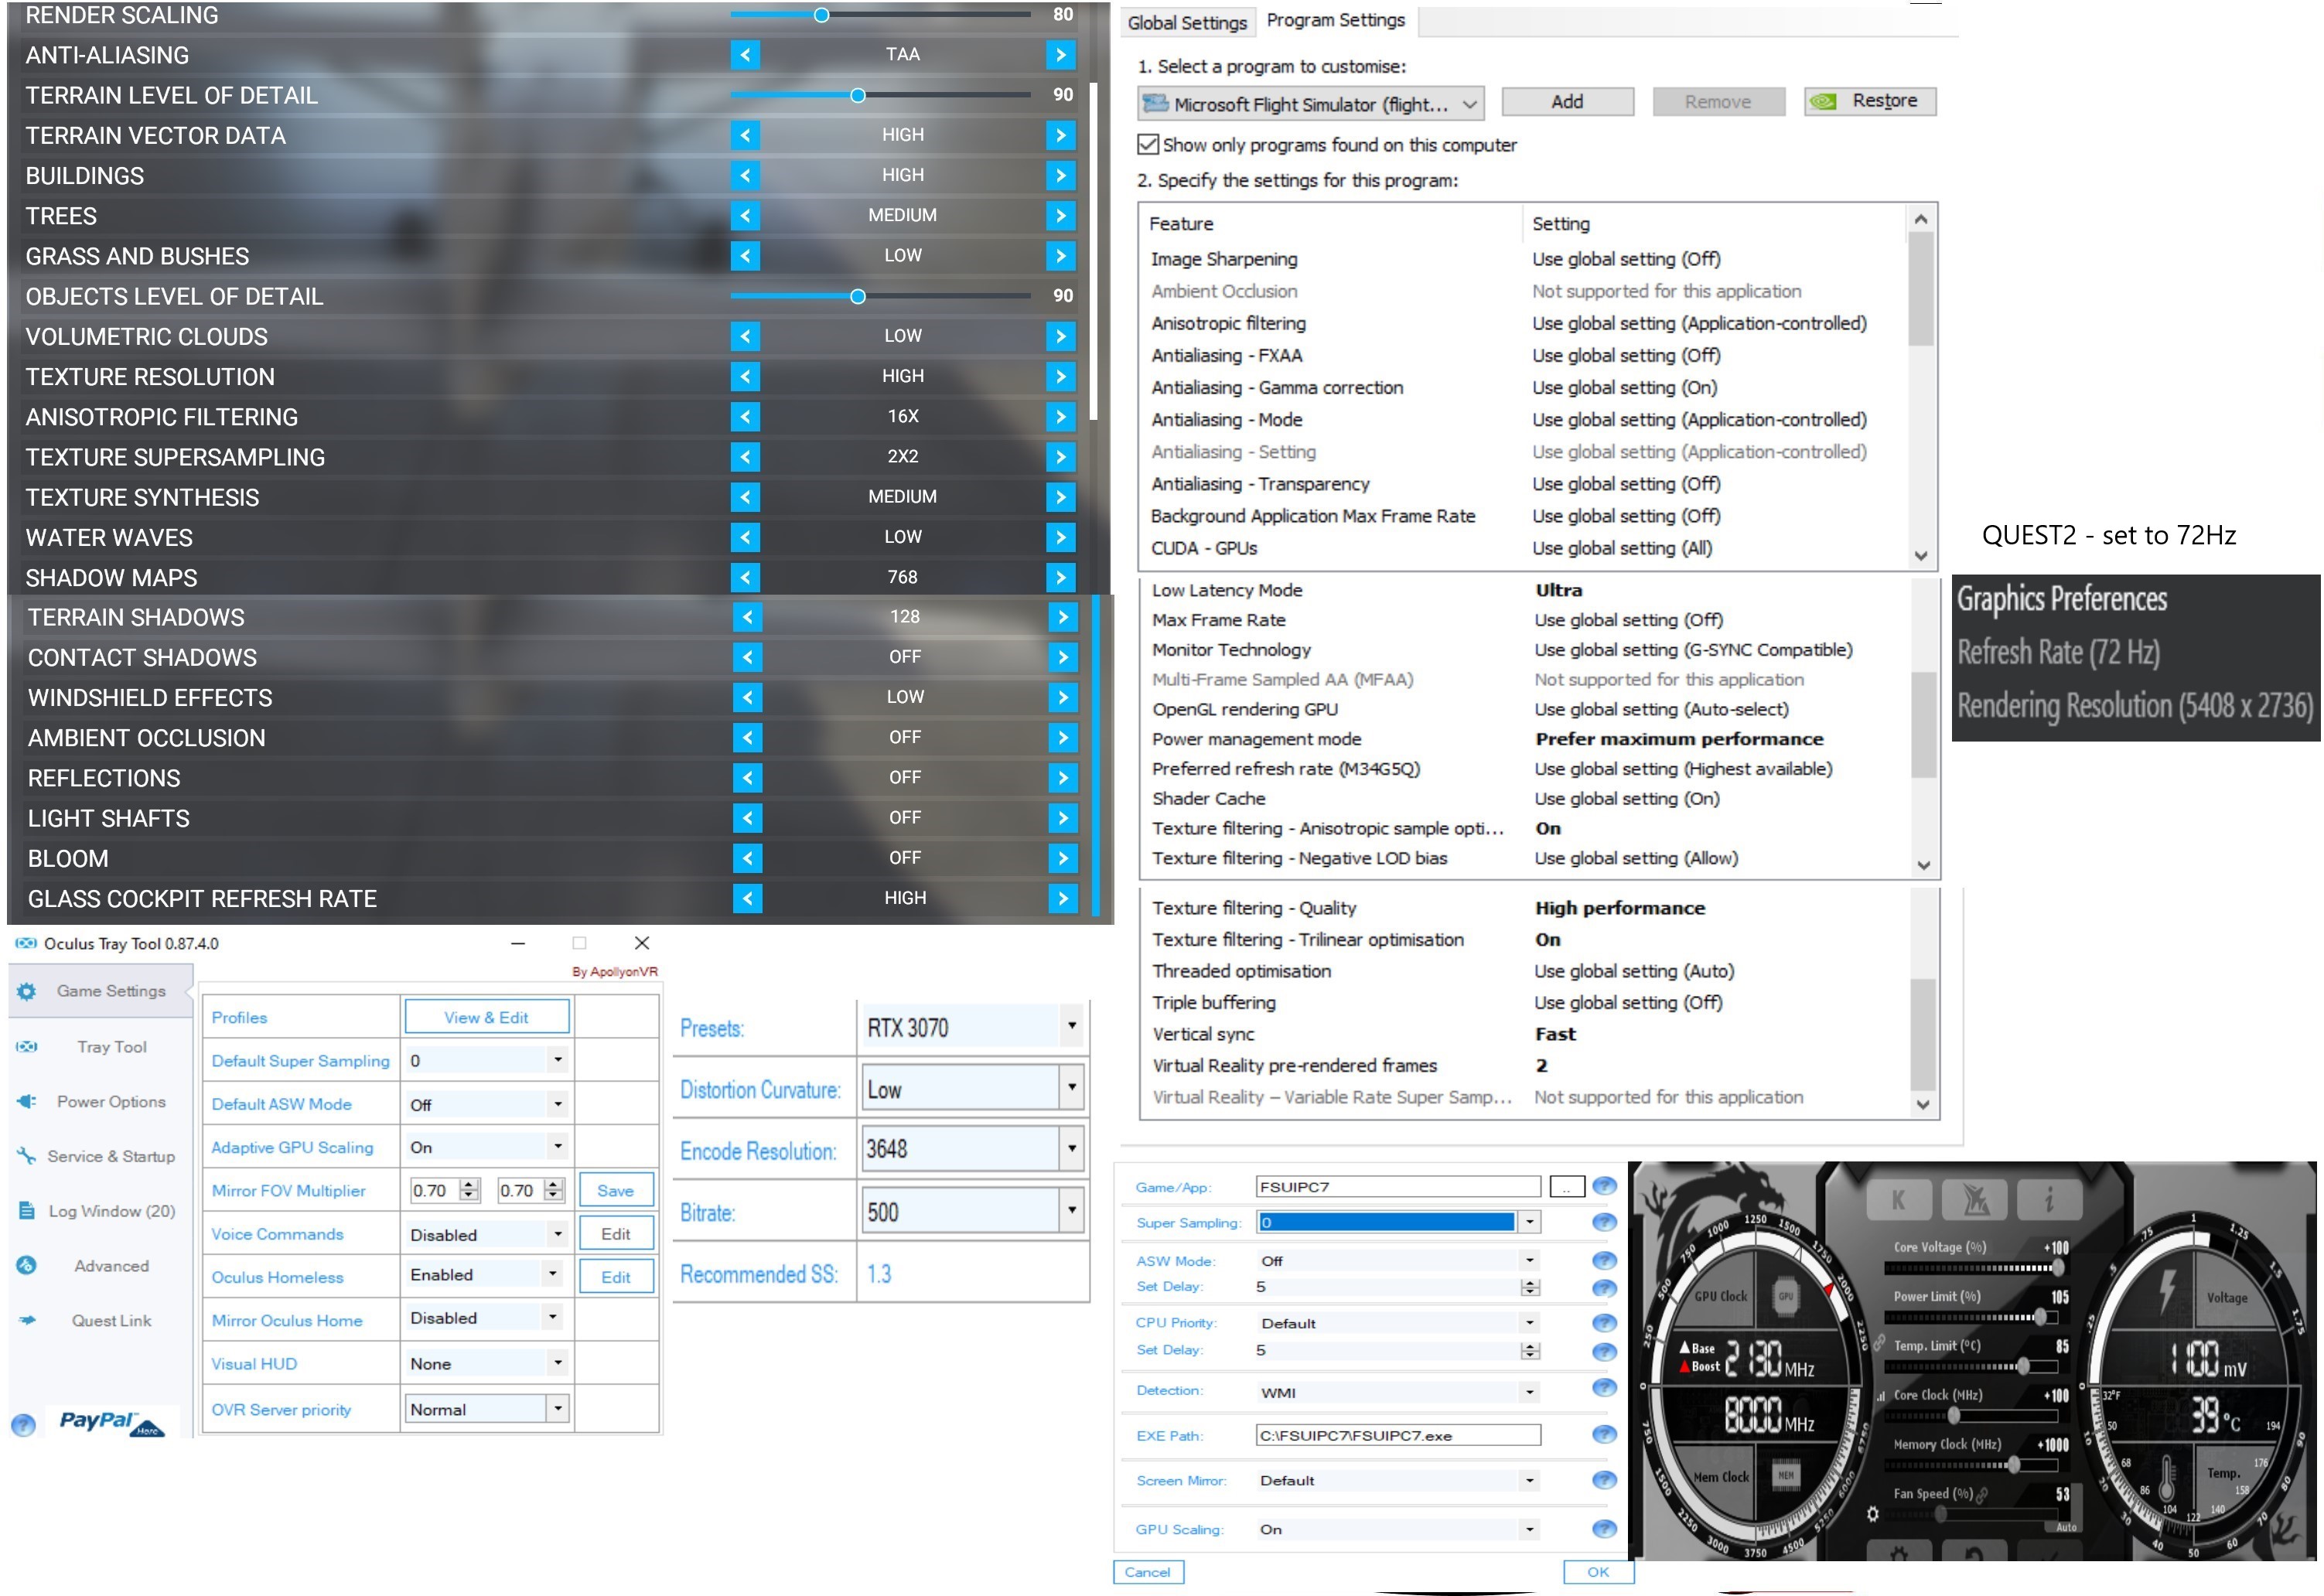Click the View & Edit profiles button

pyautogui.click(x=486, y=1017)
